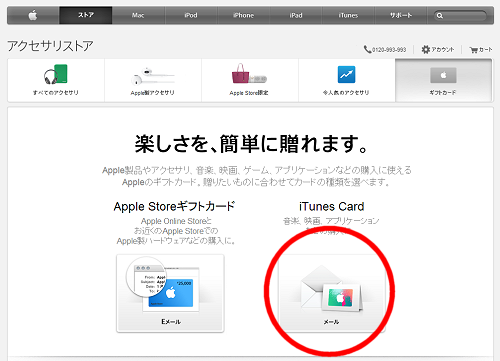Open the iPhone tab in the nav bar

(243, 15)
